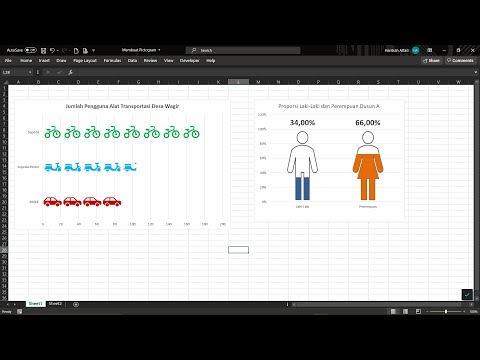Switch to Sheet2 tab

[55, 304]
